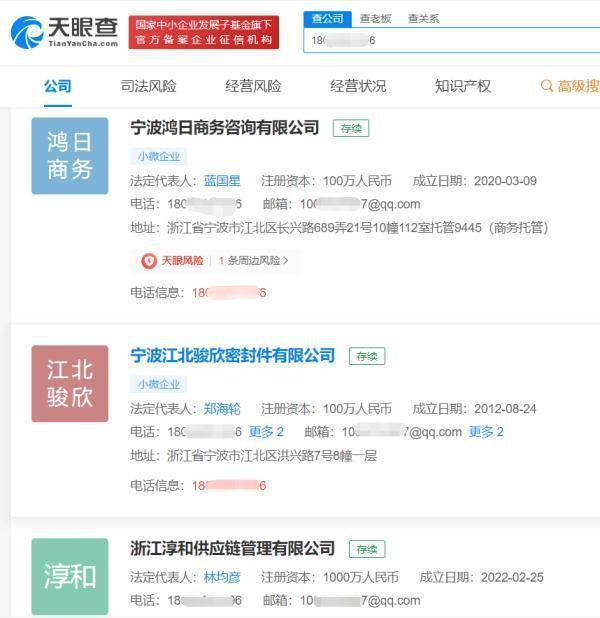Open legal representative 蓝国星
This screenshot has width=600, height=618.
pos(222,181)
